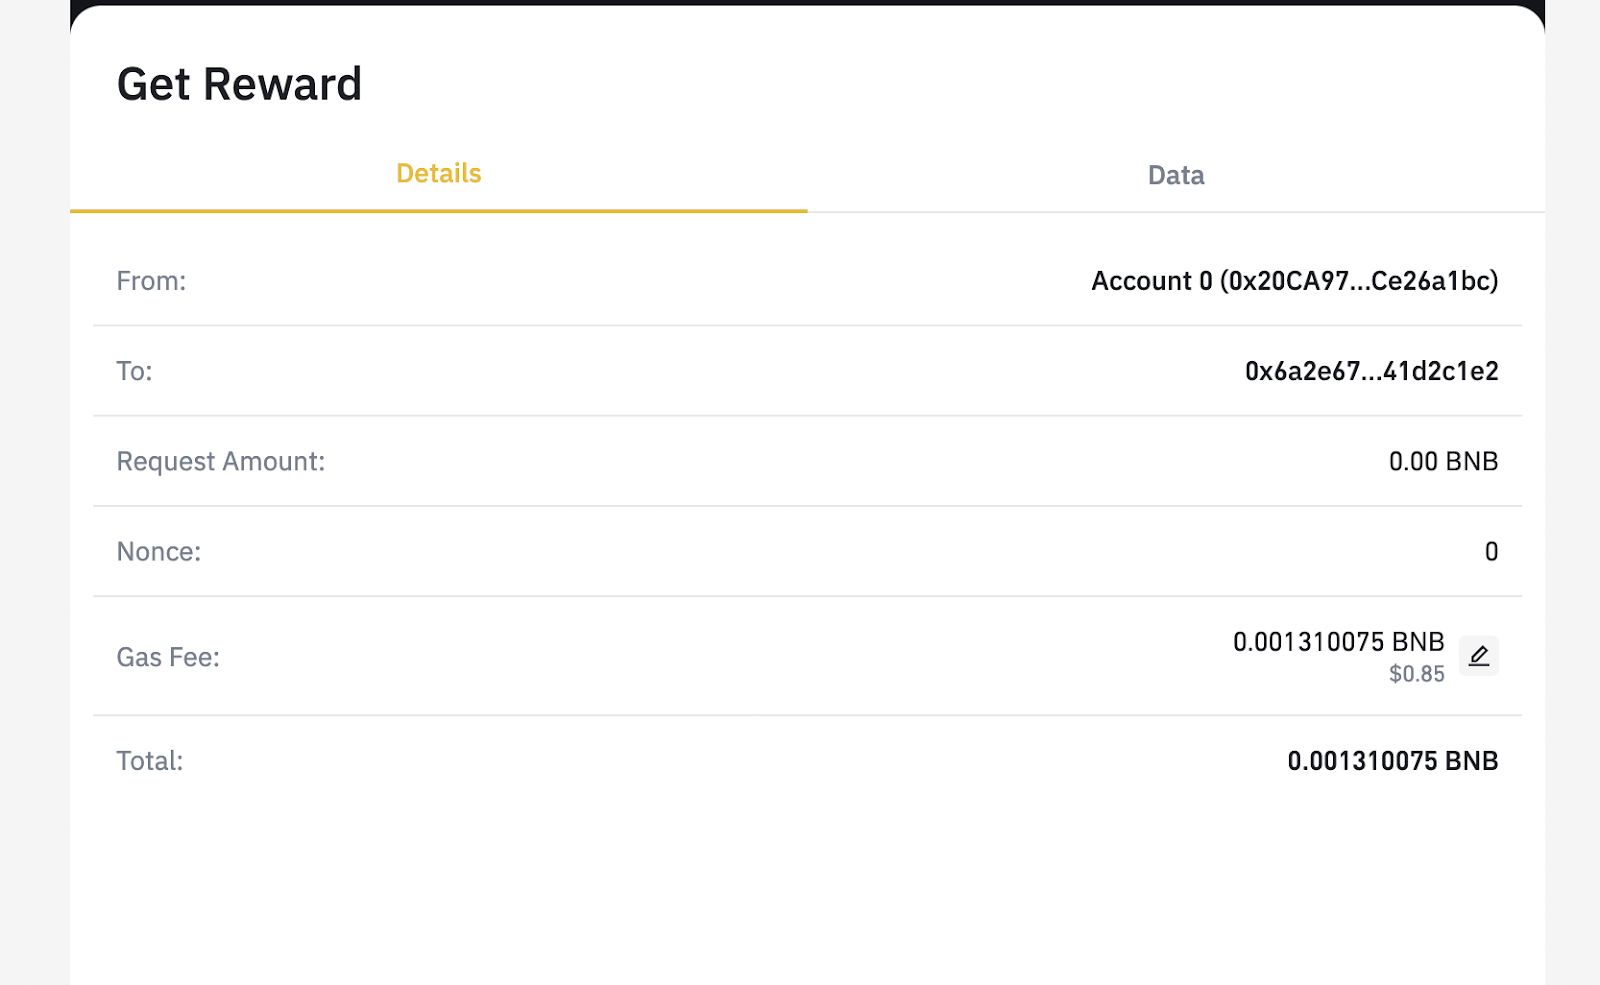Click the Nonce: label
1600x985 pixels.
click(x=159, y=552)
